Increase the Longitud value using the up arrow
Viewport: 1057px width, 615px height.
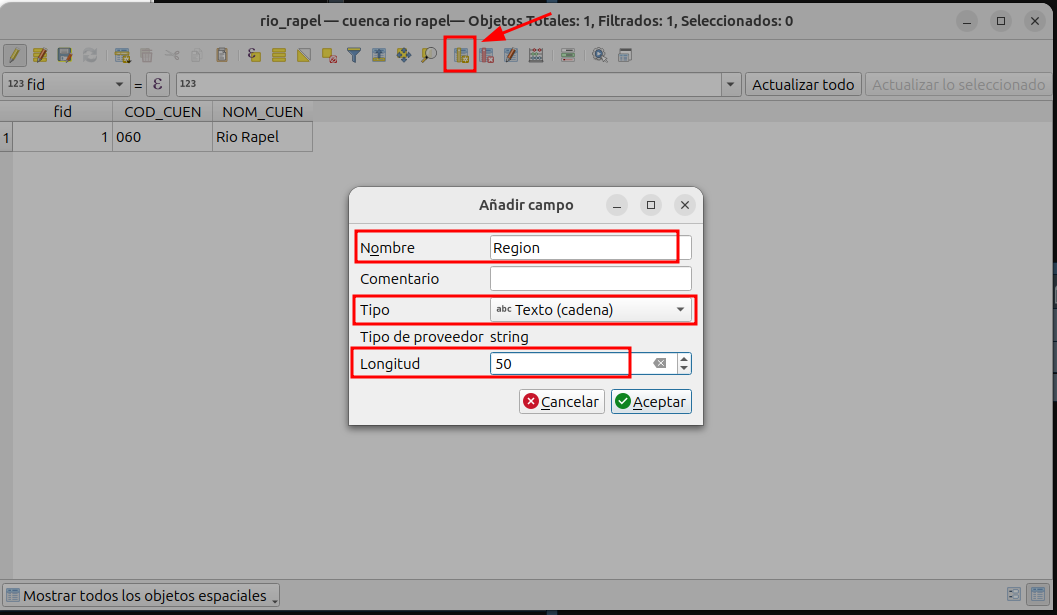[x=684, y=359]
